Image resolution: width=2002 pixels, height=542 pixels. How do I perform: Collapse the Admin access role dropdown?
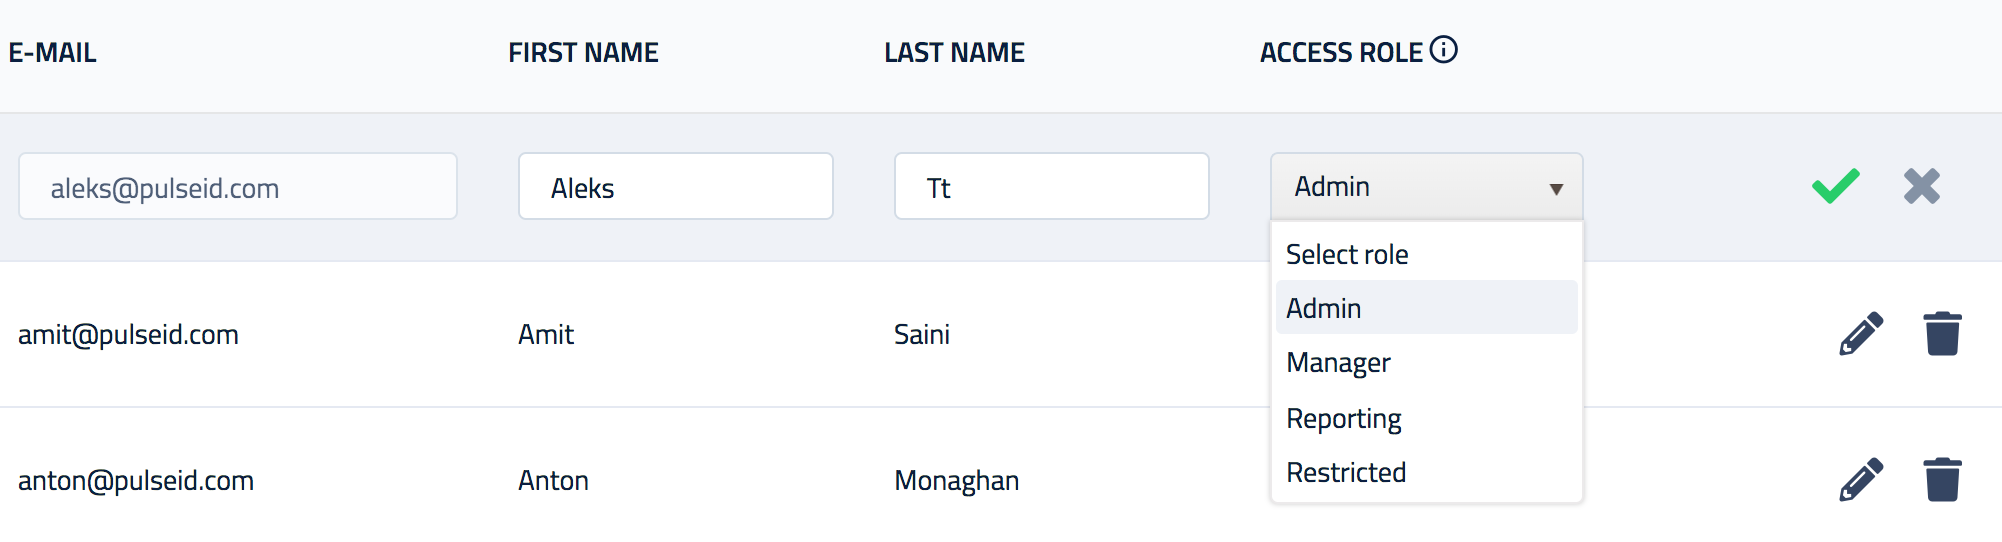click(1427, 186)
